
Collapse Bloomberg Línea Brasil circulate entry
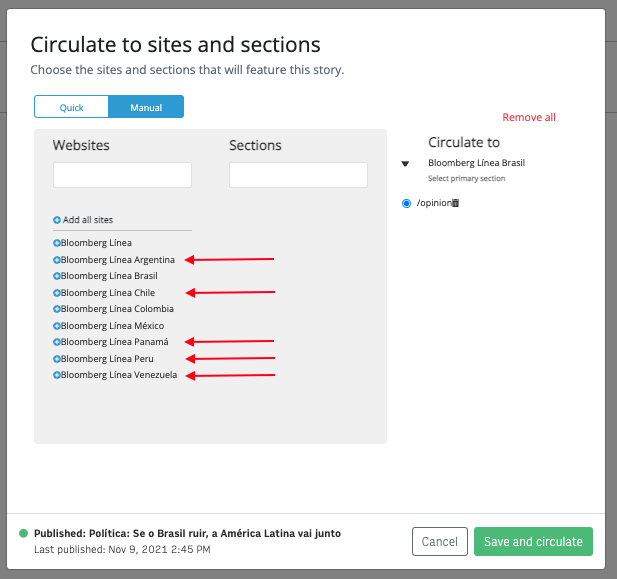coord(405,164)
